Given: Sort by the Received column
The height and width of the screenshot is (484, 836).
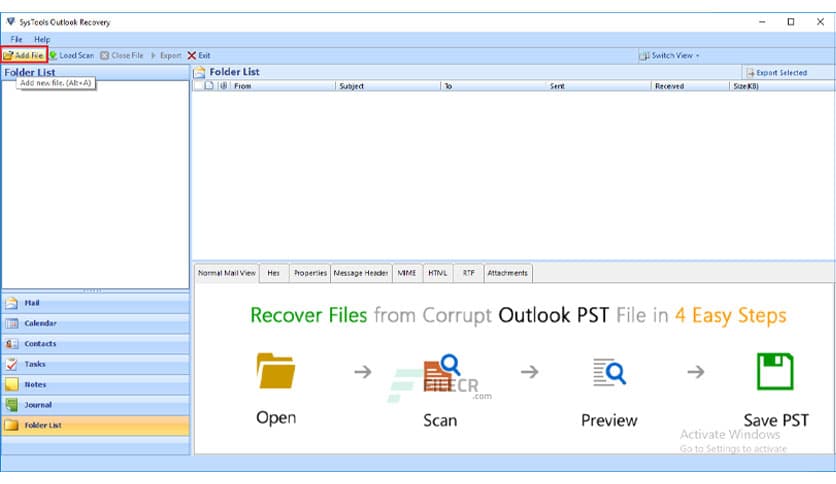Looking at the screenshot, I should click(690, 86).
